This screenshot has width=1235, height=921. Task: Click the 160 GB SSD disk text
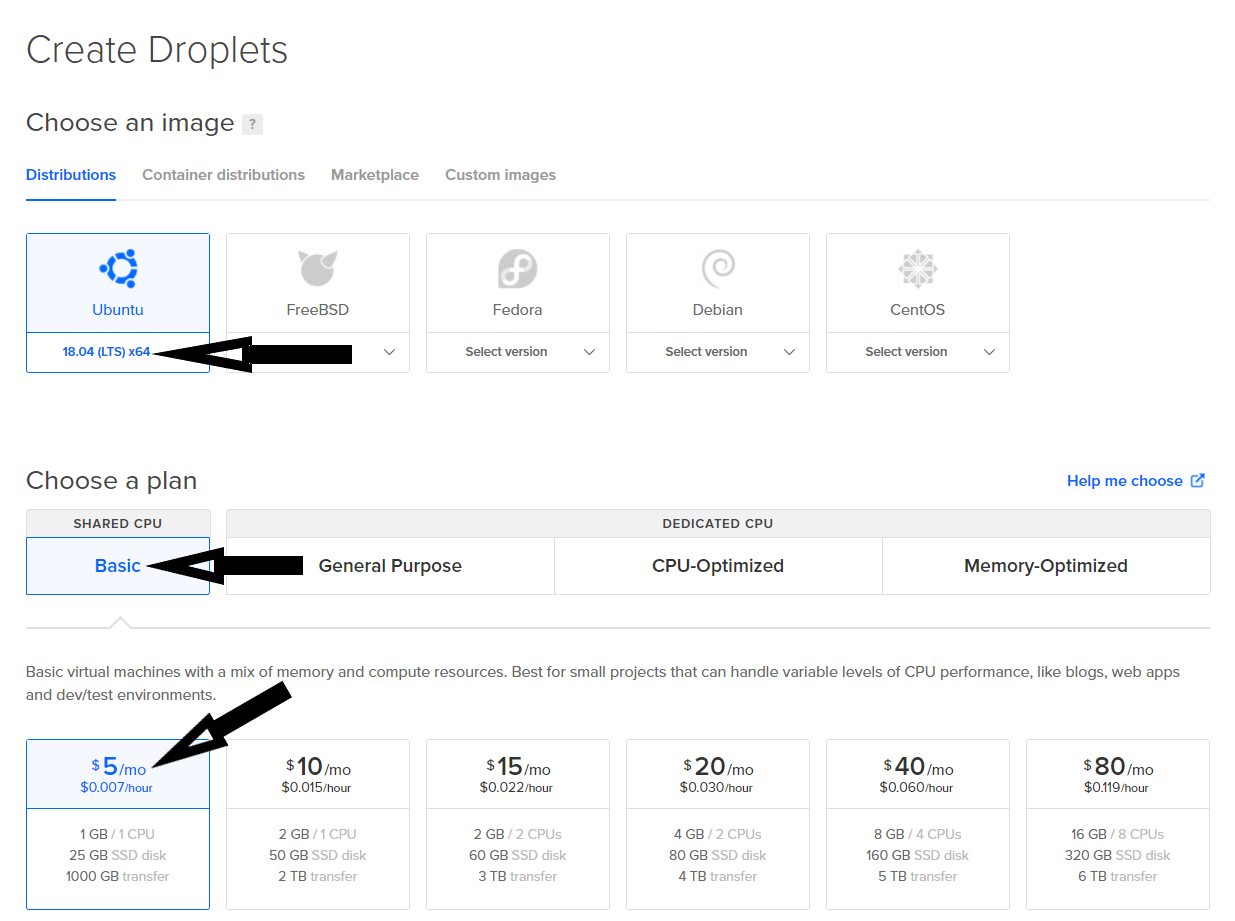[x=918, y=855]
